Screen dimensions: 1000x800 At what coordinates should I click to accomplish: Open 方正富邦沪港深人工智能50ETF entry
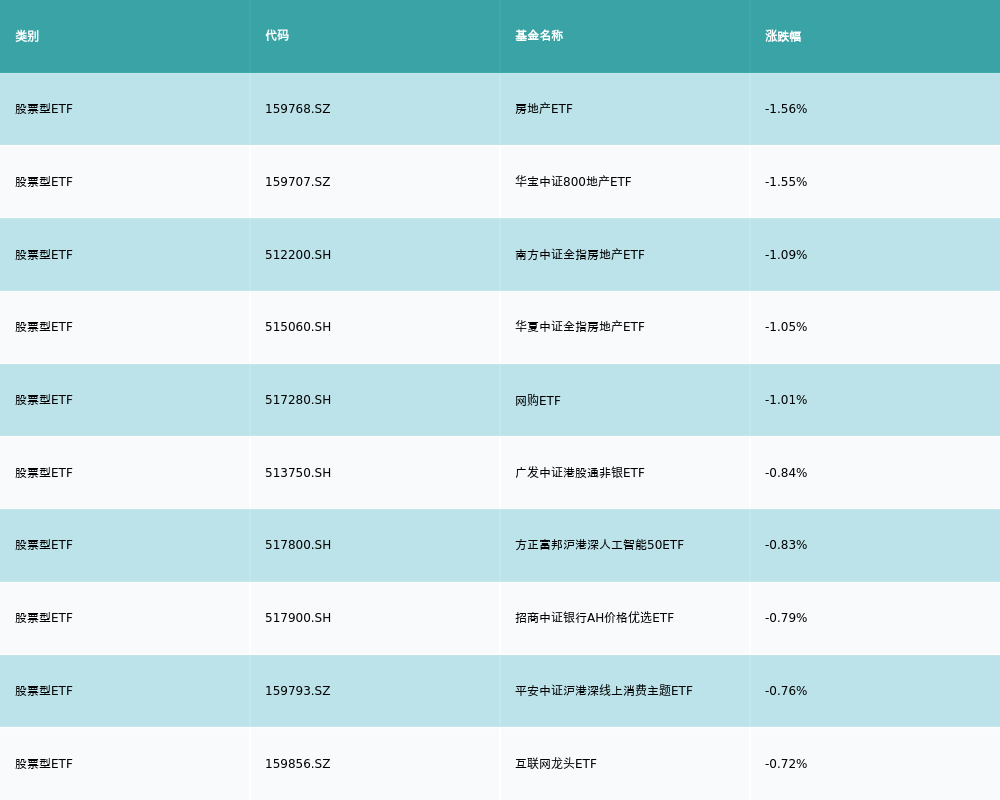pyautogui.click(x=599, y=545)
